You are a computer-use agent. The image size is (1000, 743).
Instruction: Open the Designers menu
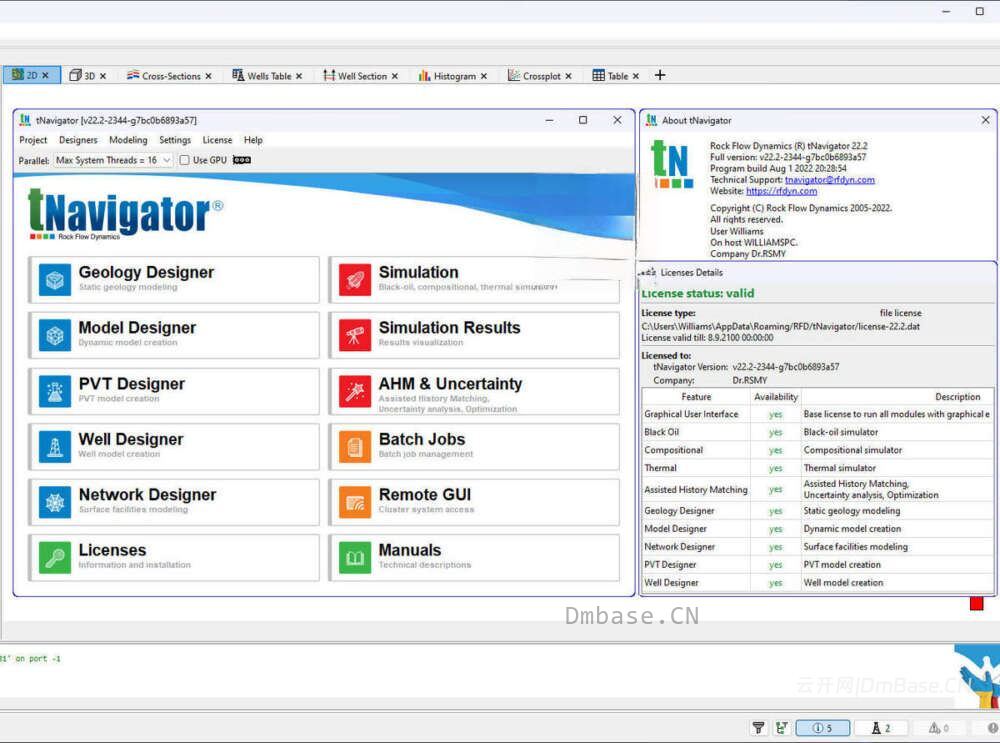pos(78,140)
